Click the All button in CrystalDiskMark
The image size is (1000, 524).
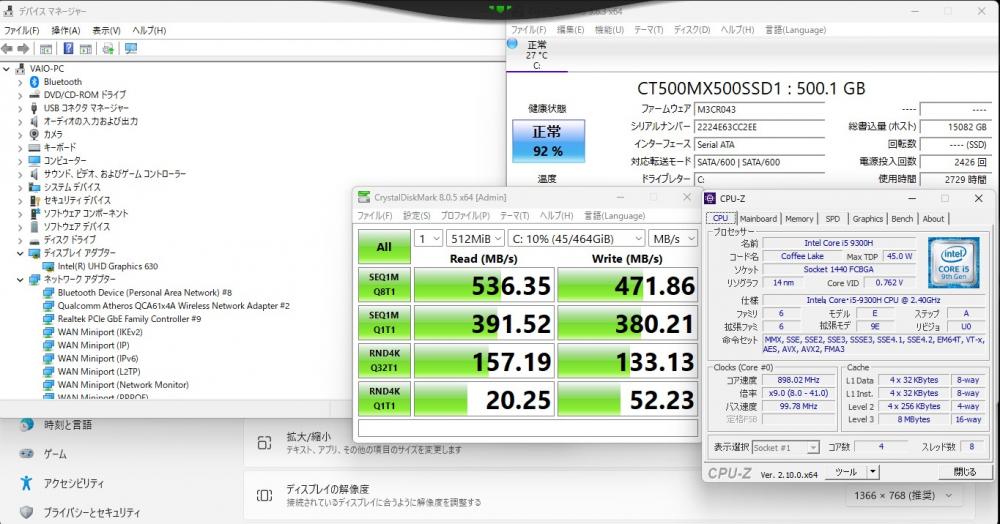(384, 247)
